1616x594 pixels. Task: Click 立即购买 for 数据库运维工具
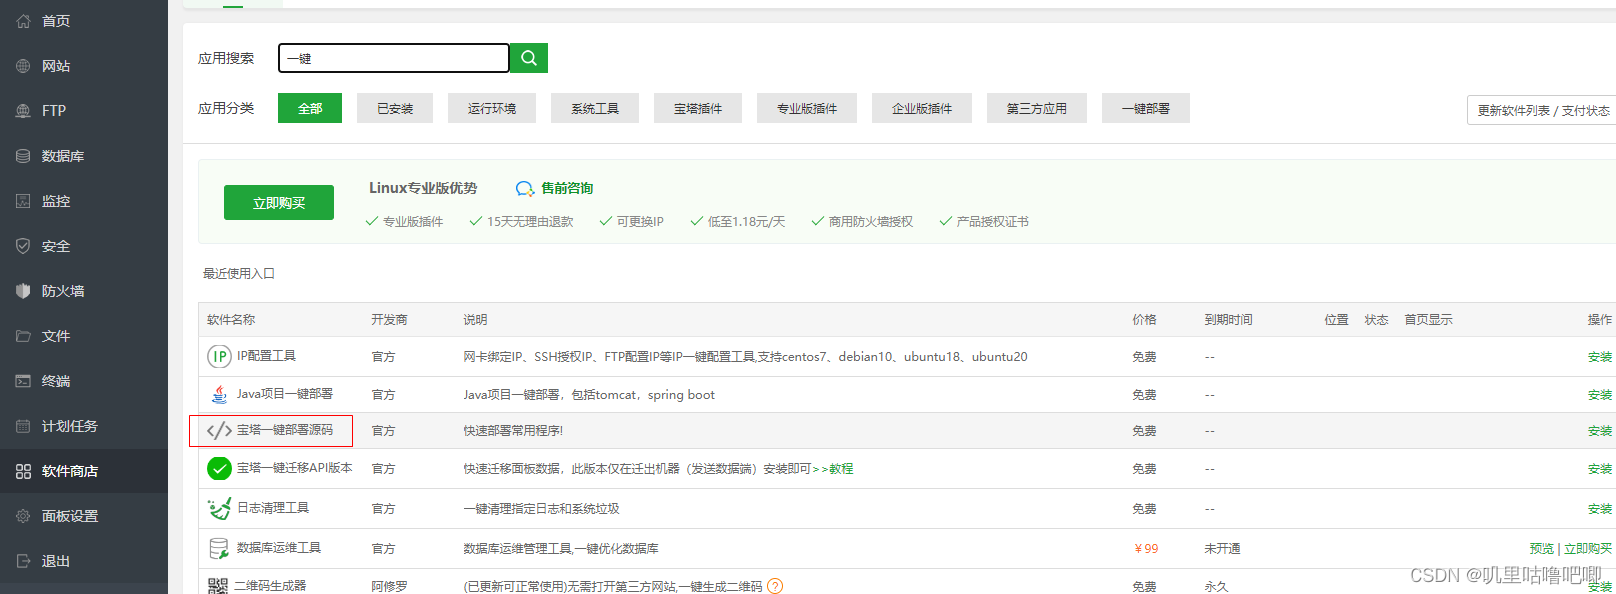point(1588,549)
